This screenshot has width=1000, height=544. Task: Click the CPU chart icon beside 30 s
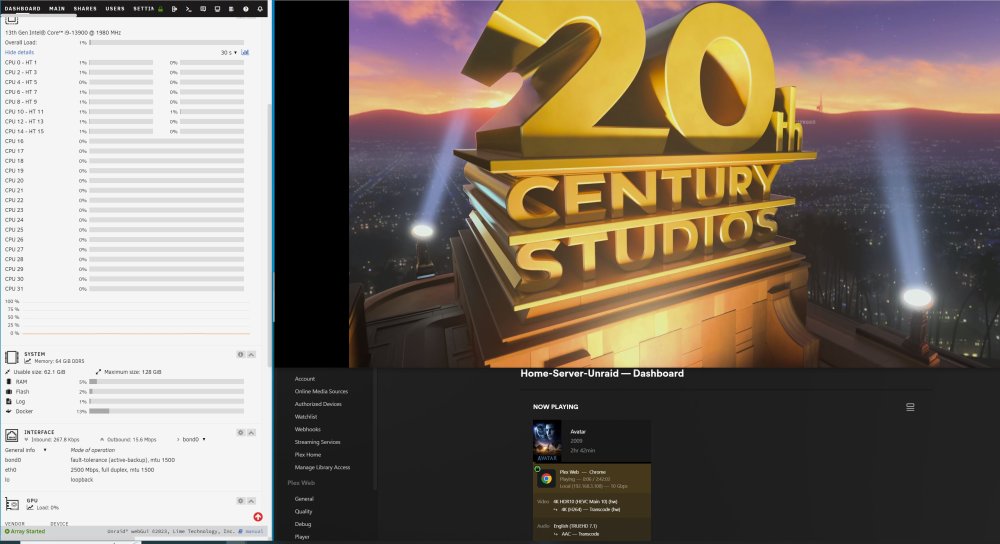tap(245, 52)
